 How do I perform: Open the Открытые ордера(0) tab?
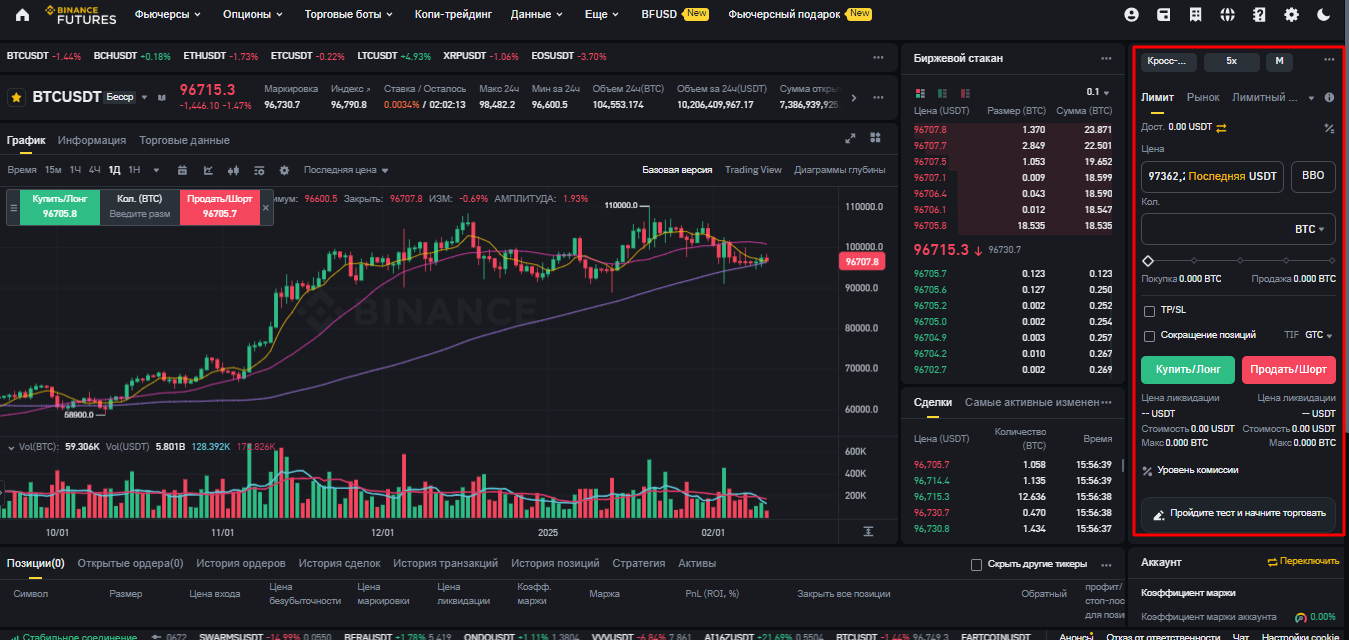(x=130, y=563)
